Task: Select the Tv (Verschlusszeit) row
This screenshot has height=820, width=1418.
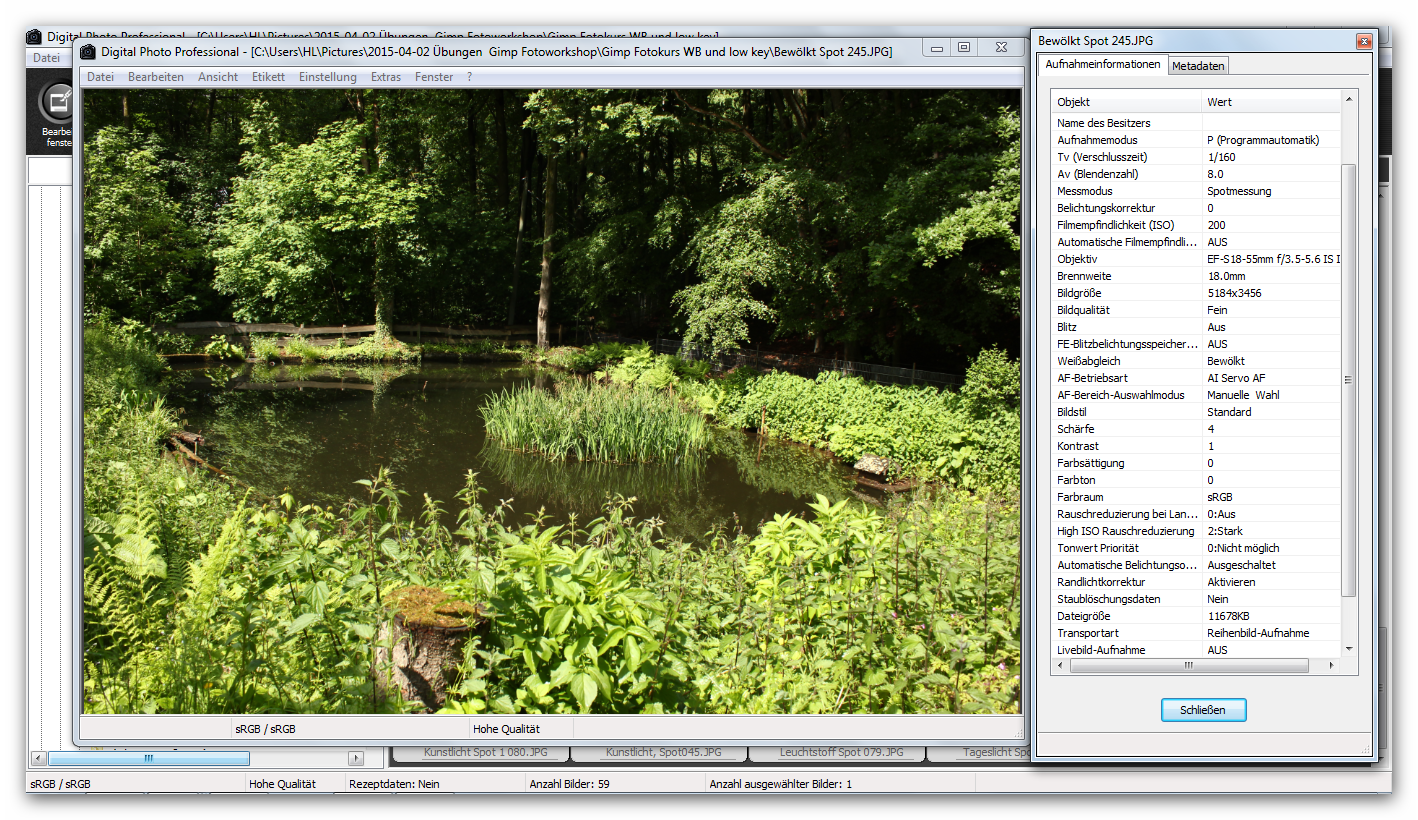Action: pyautogui.click(x=1195, y=157)
